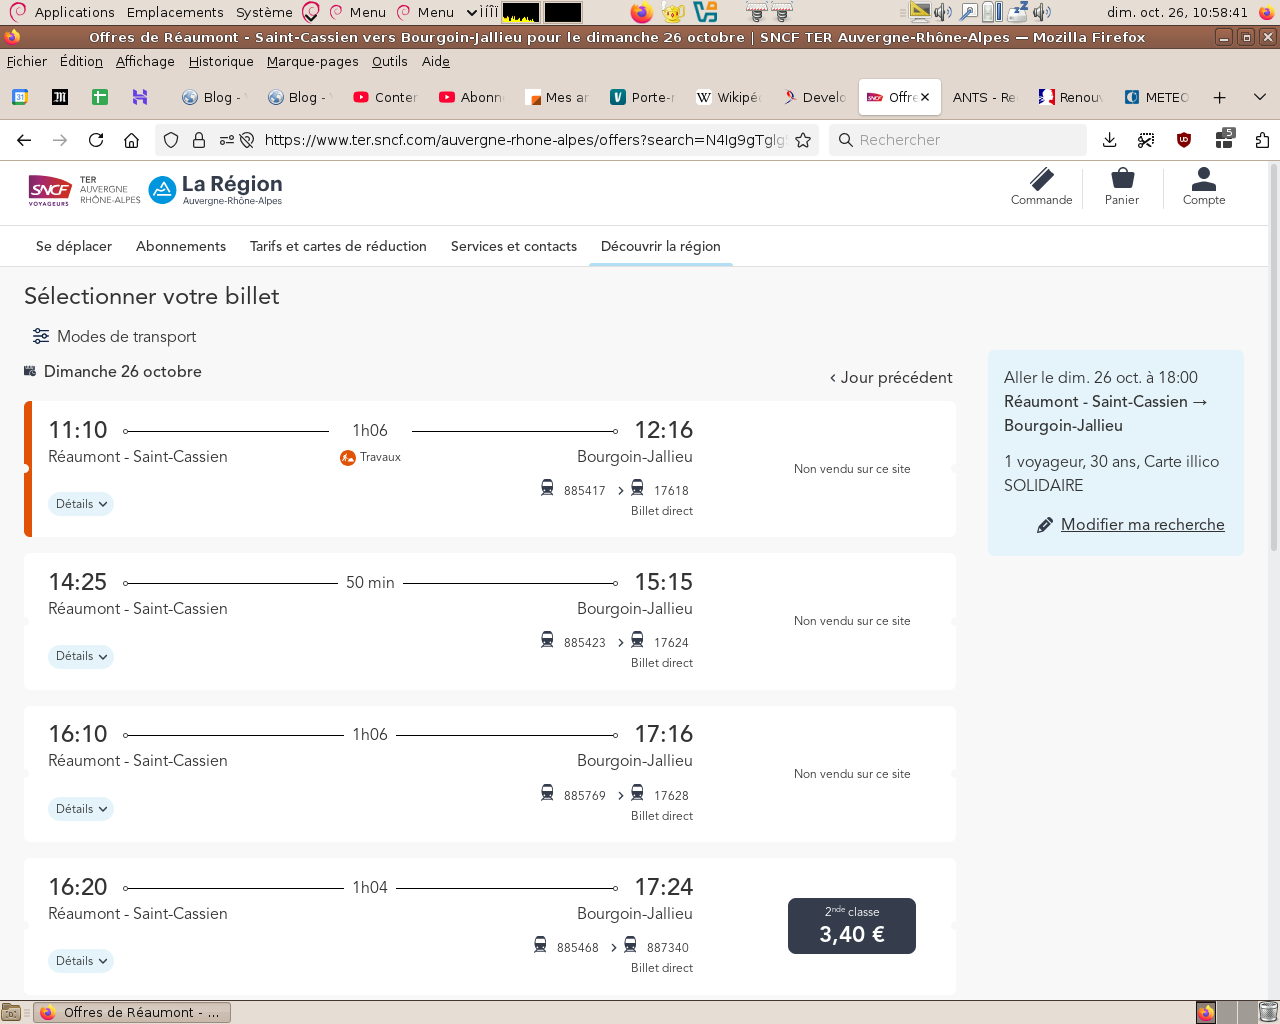
Task: Open the Abonnements navigation menu
Action: coord(181,246)
